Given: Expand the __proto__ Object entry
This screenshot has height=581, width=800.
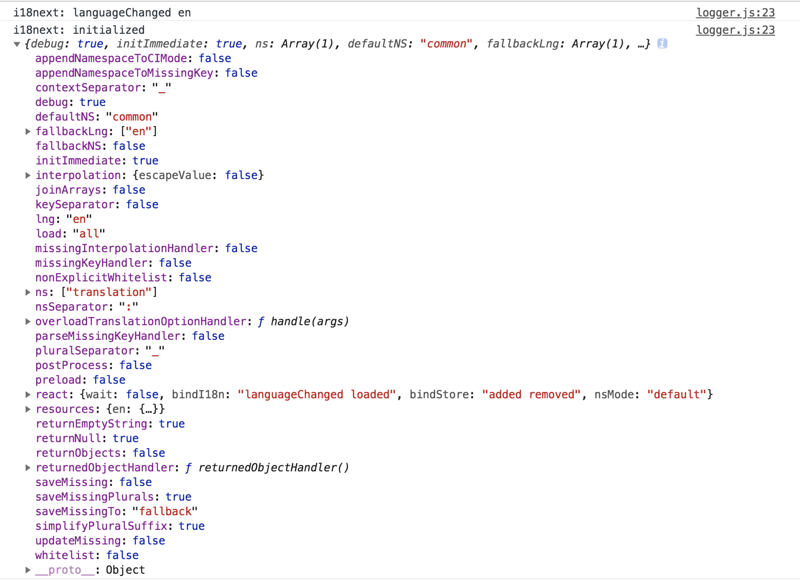Looking at the screenshot, I should [28, 570].
